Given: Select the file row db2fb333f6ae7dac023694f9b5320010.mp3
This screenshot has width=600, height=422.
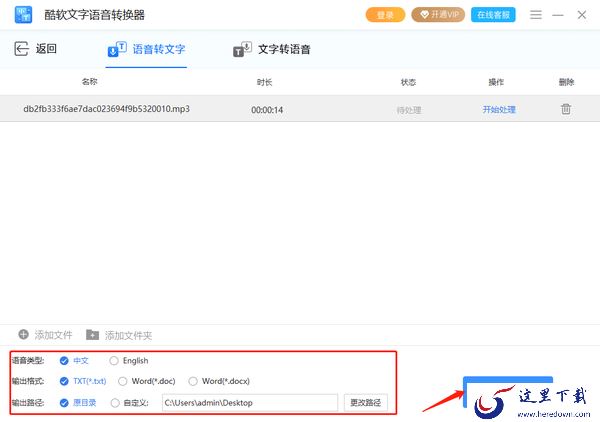Looking at the screenshot, I should (x=300, y=109).
